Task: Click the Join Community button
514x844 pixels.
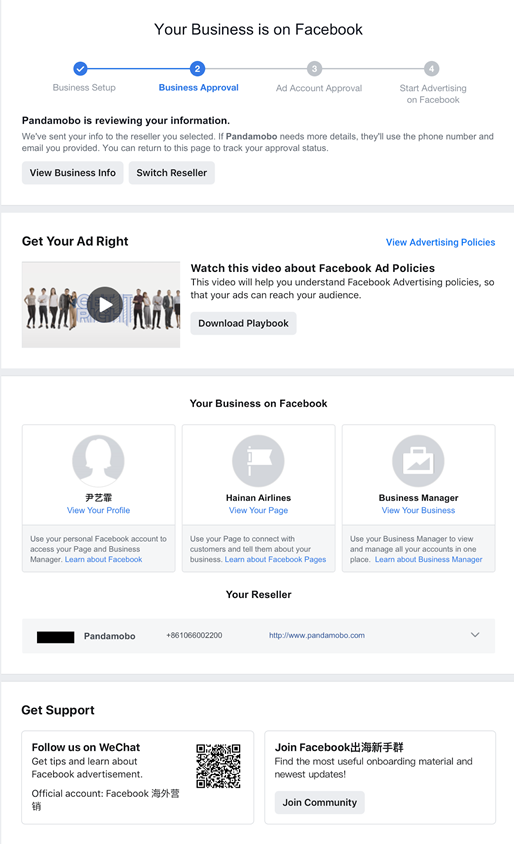Action: [x=320, y=803]
